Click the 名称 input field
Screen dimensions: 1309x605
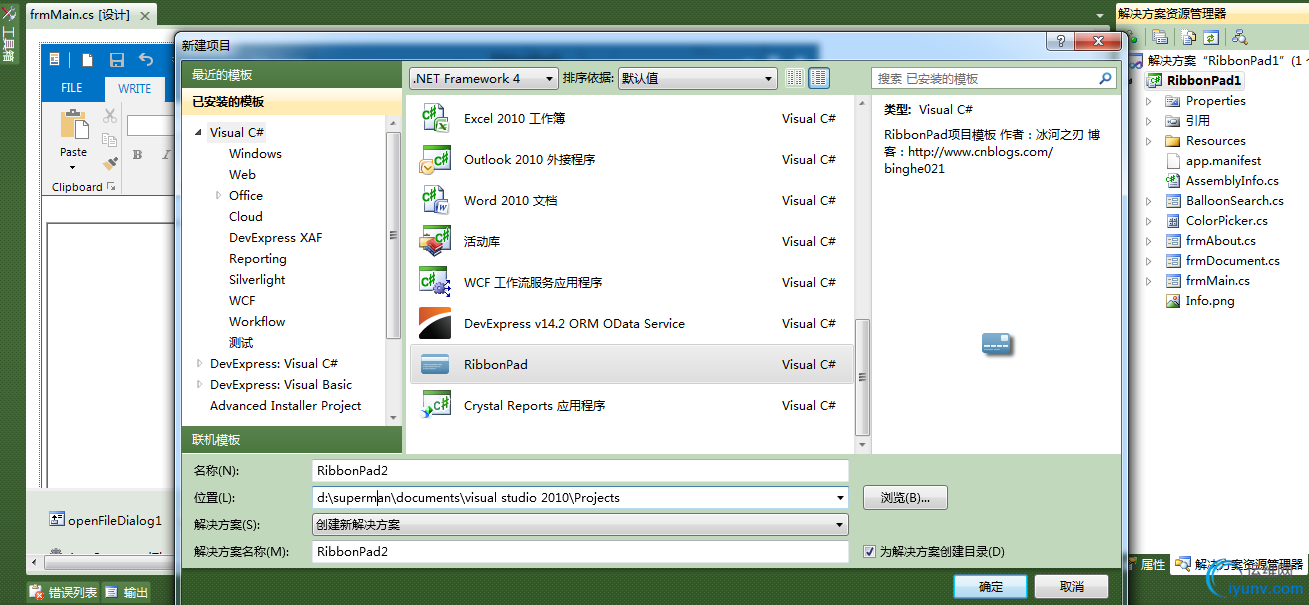tap(580, 470)
